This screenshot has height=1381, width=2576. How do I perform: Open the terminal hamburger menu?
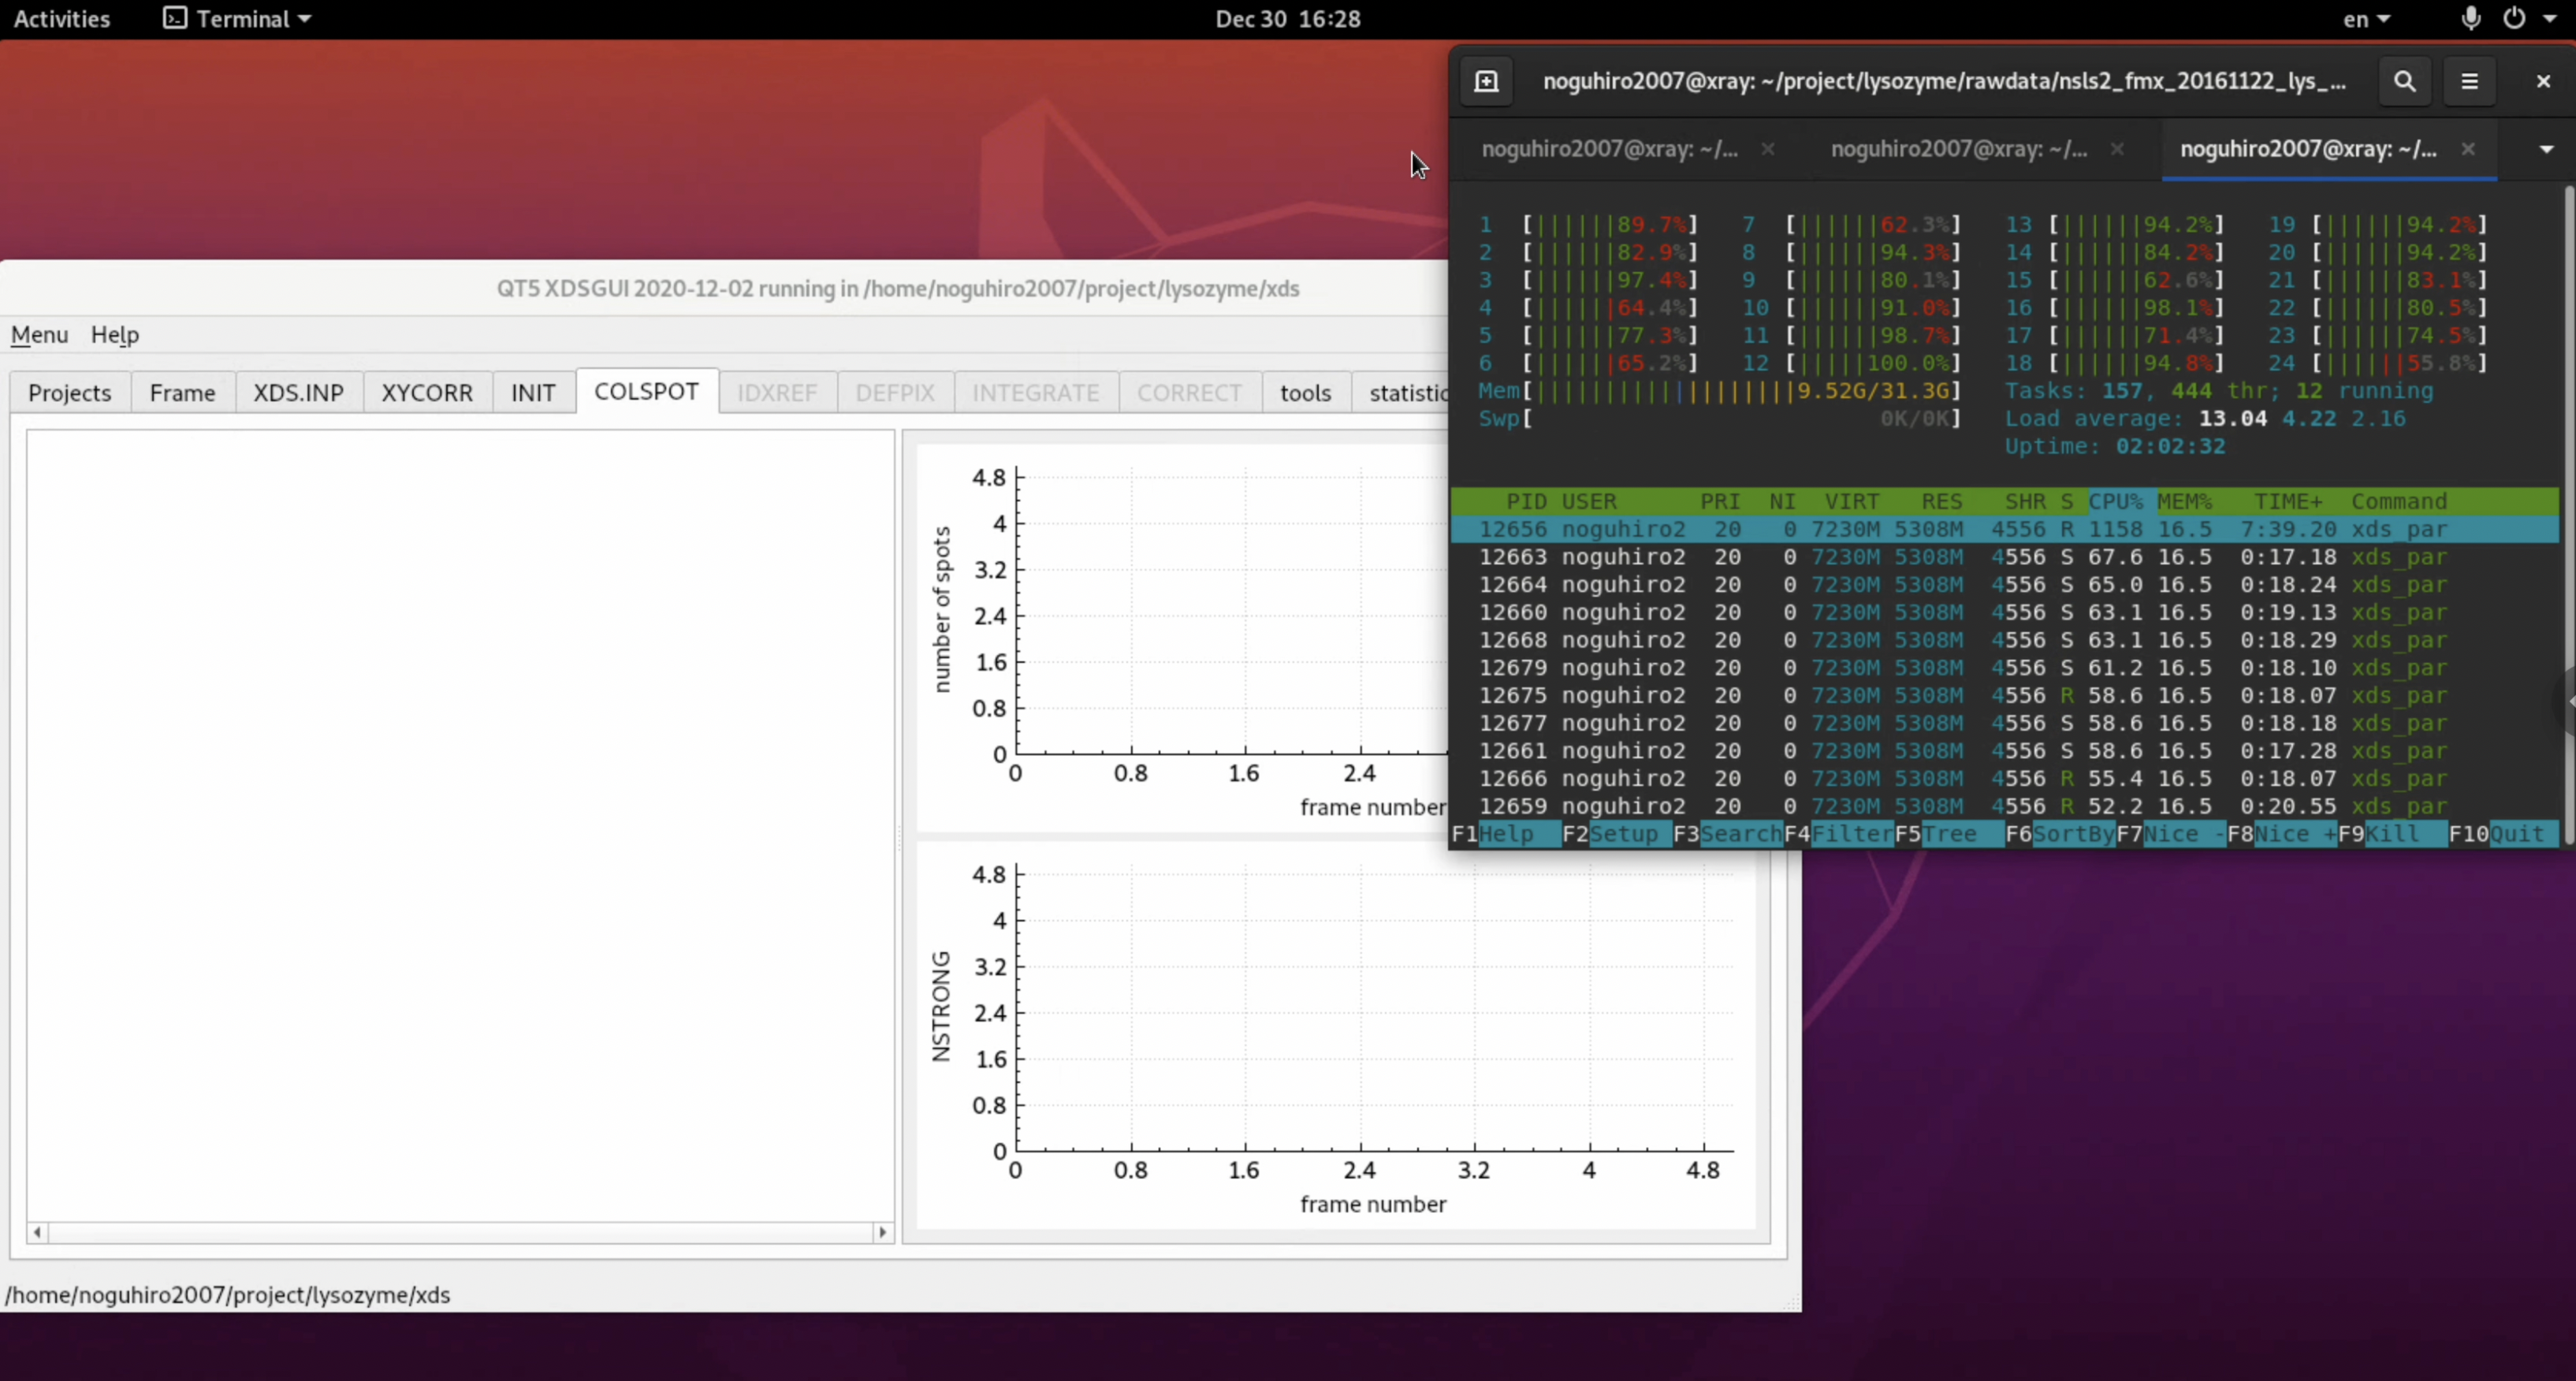2469,81
